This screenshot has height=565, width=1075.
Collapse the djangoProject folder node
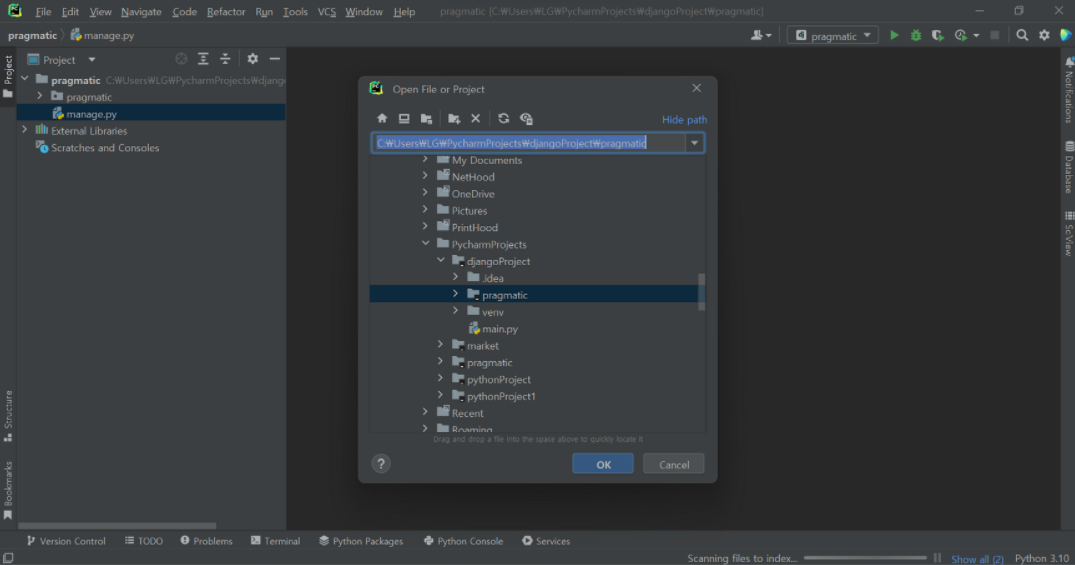[441, 261]
